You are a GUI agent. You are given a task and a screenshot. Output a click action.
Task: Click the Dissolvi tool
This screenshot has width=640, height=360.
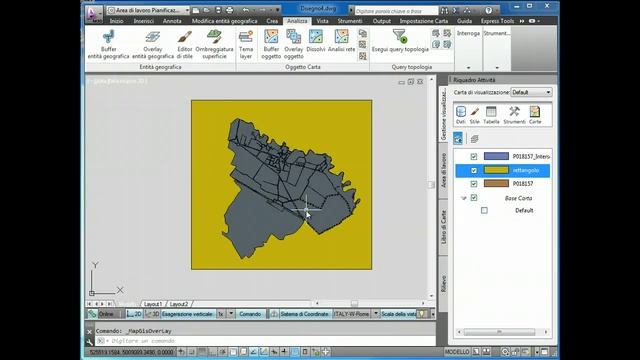pyautogui.click(x=316, y=40)
